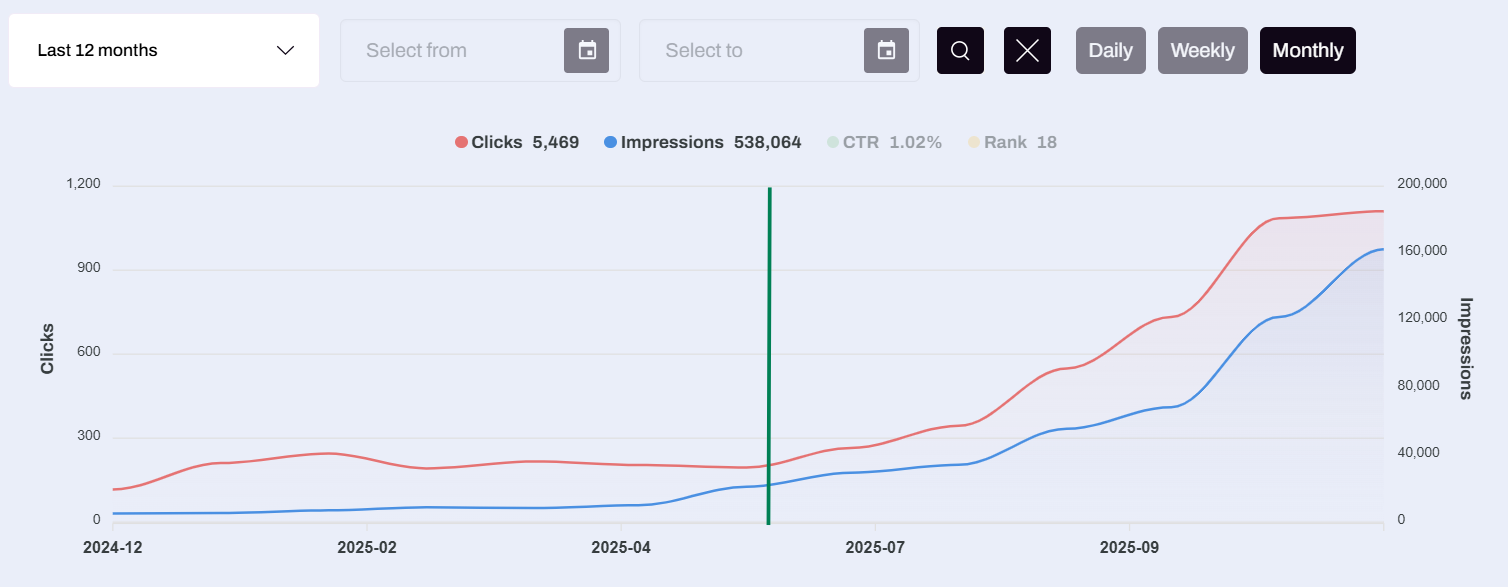
Task: Click the green vertical marker line
Action: tap(769, 355)
